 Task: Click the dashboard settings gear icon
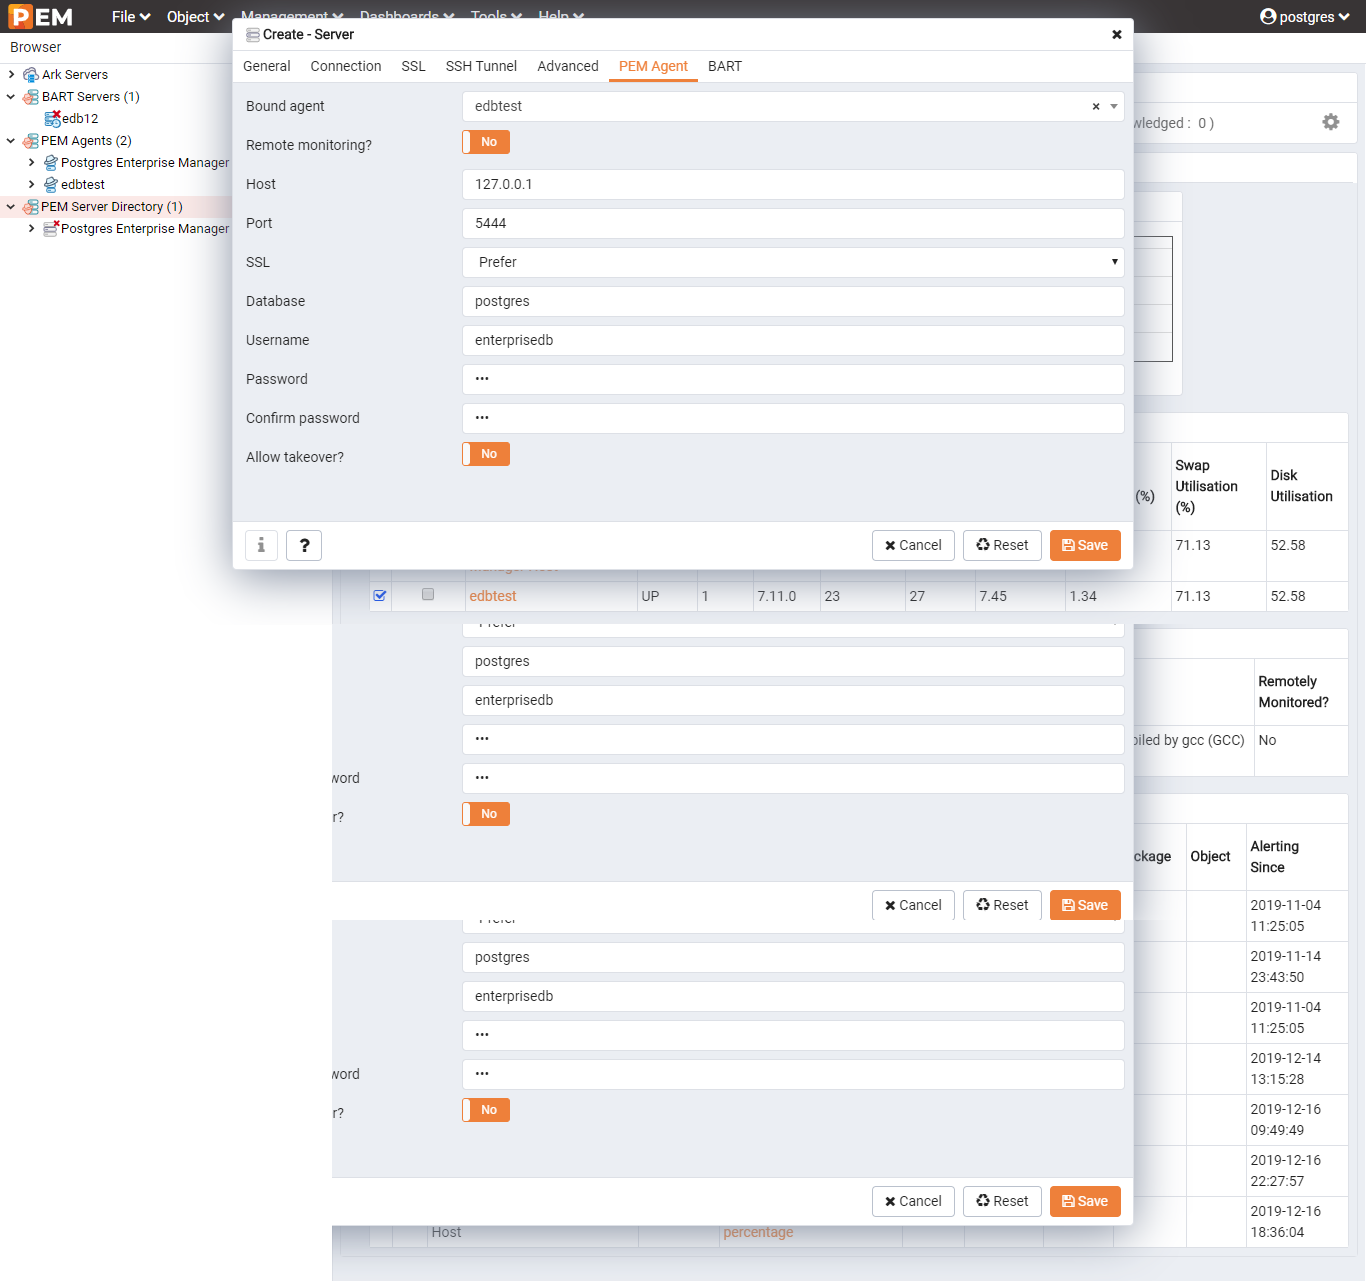(1330, 122)
